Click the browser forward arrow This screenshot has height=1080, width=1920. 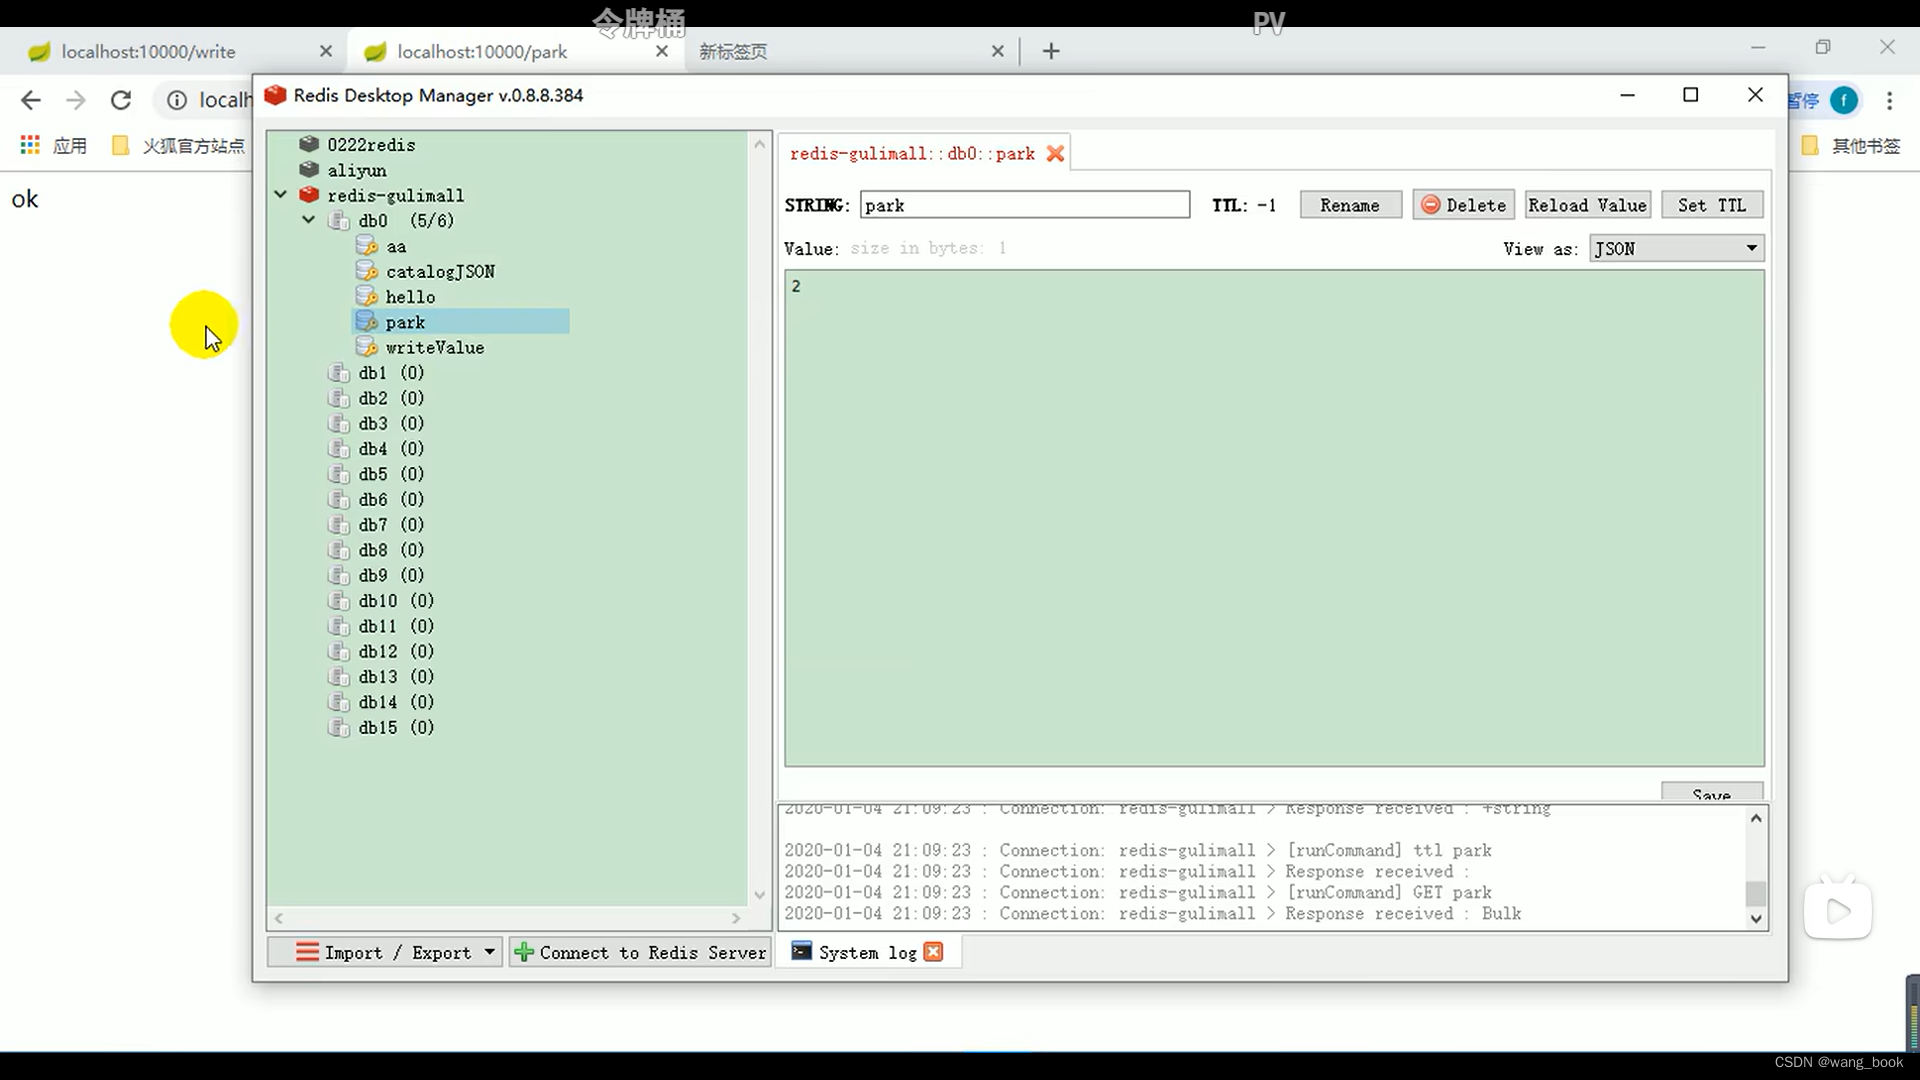[x=76, y=100]
